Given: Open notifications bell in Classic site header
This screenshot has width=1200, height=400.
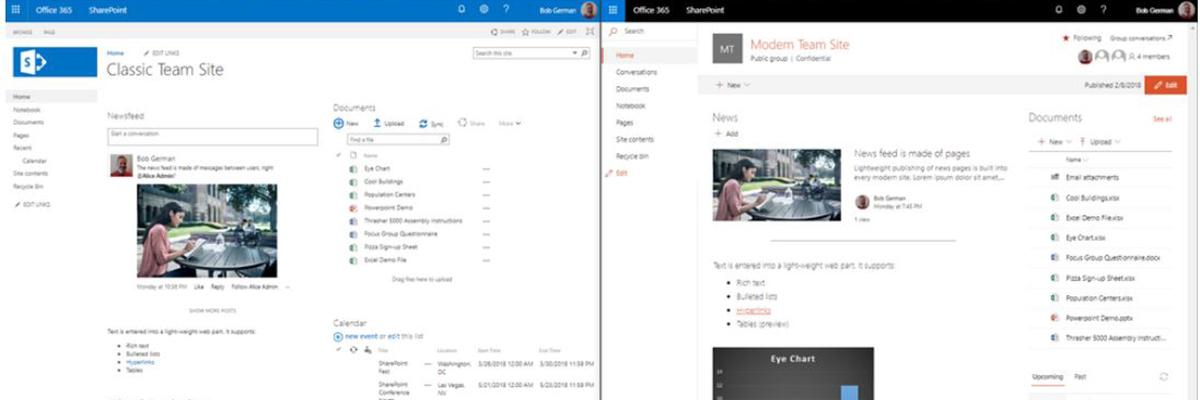Looking at the screenshot, I should [461, 9].
